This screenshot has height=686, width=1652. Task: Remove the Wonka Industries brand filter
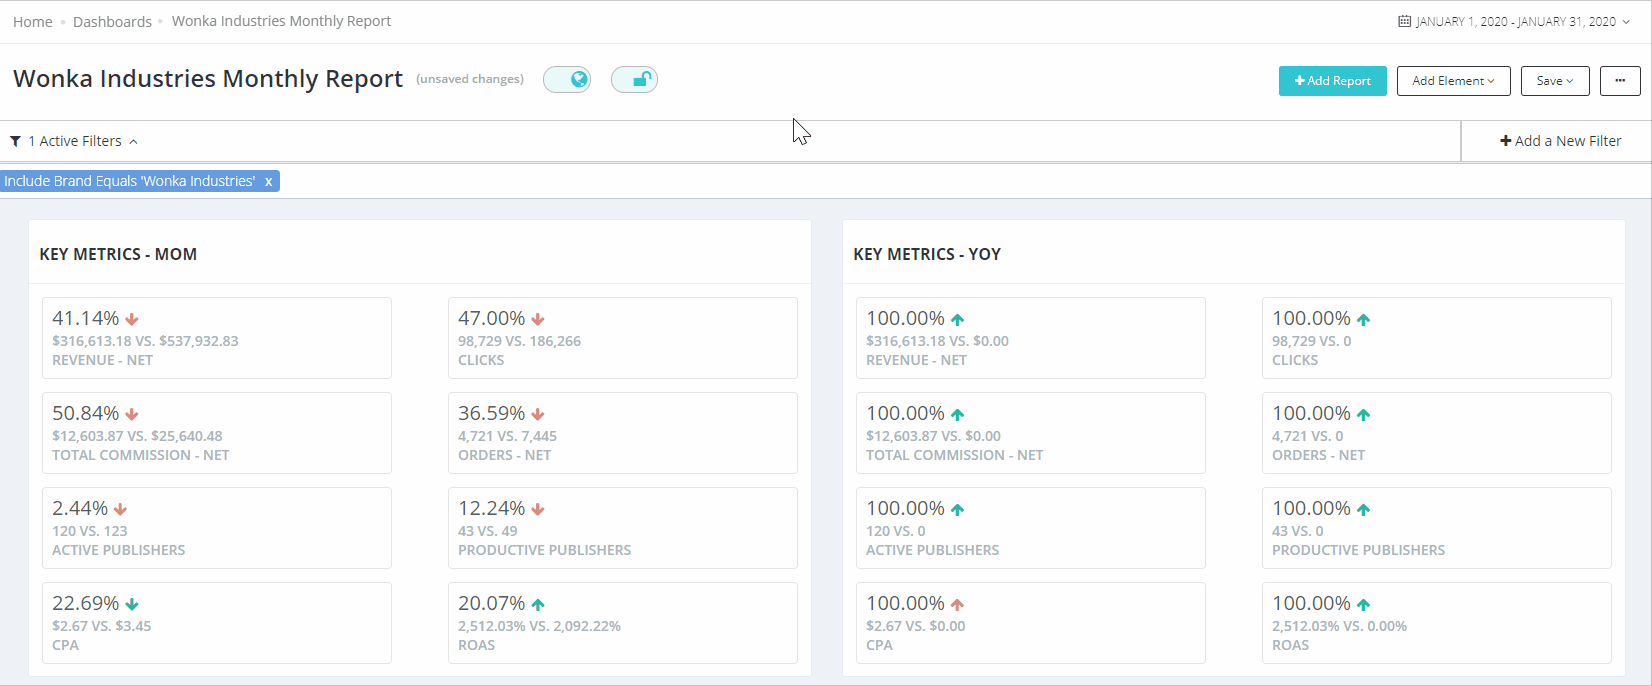[268, 181]
